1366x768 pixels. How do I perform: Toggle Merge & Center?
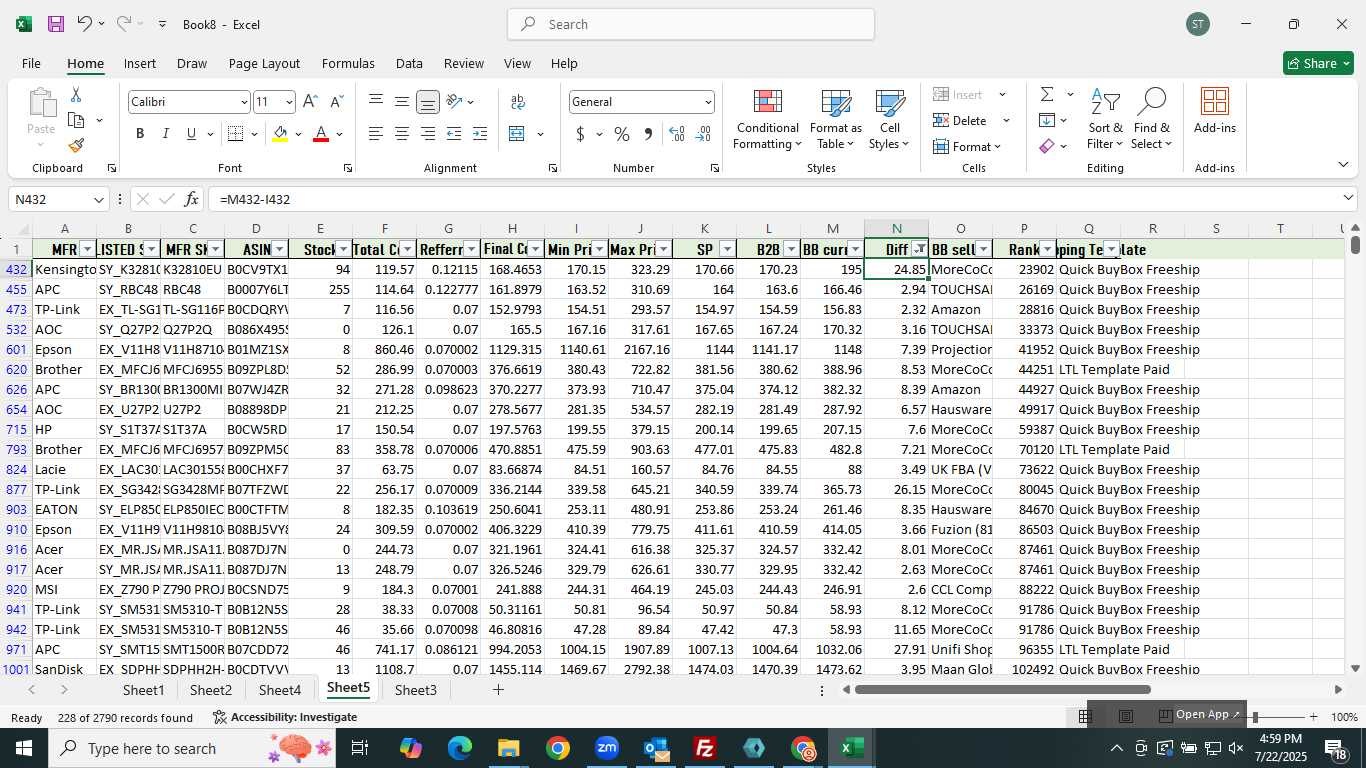tap(517, 134)
